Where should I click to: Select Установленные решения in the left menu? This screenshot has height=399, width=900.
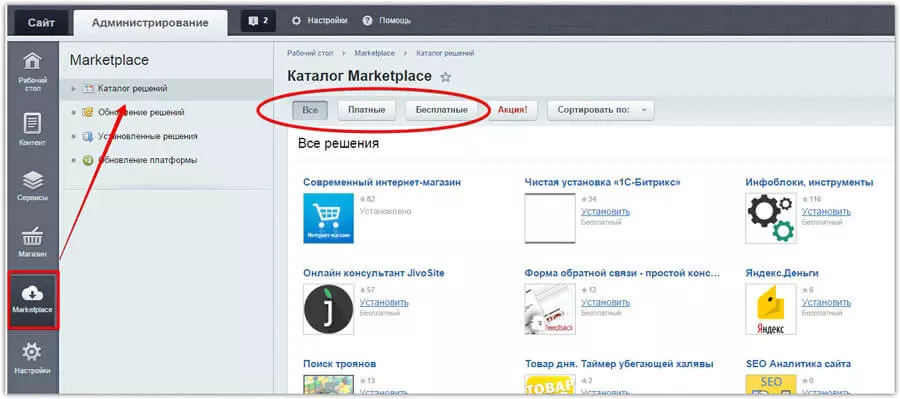click(x=148, y=137)
